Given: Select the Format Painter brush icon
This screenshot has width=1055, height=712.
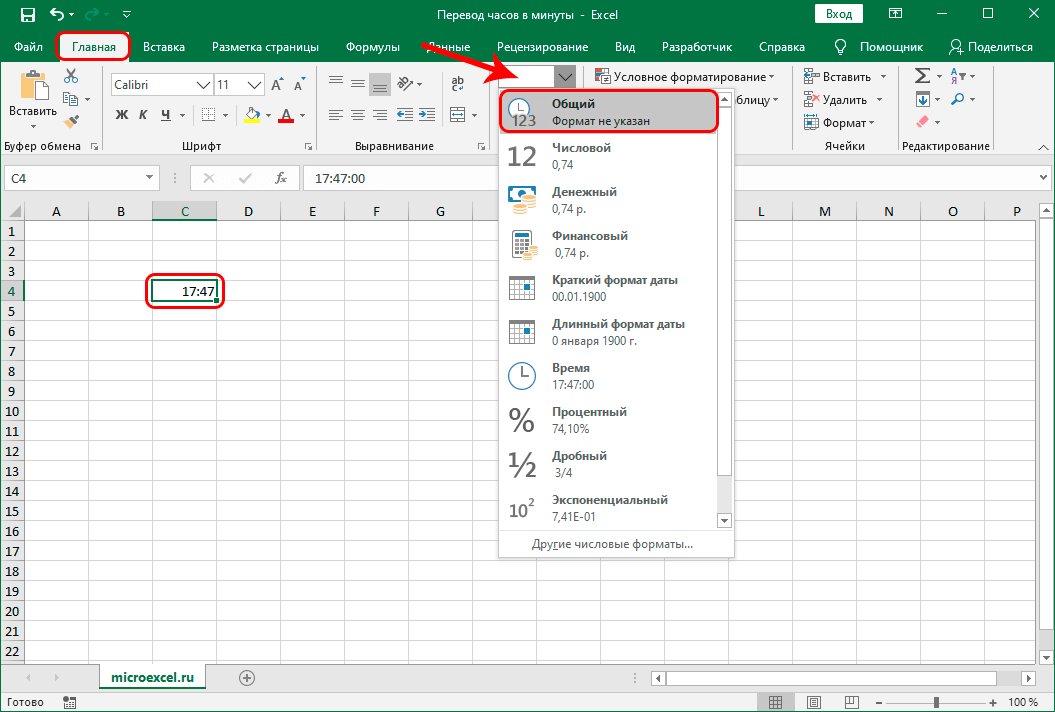Looking at the screenshot, I should coord(71,121).
